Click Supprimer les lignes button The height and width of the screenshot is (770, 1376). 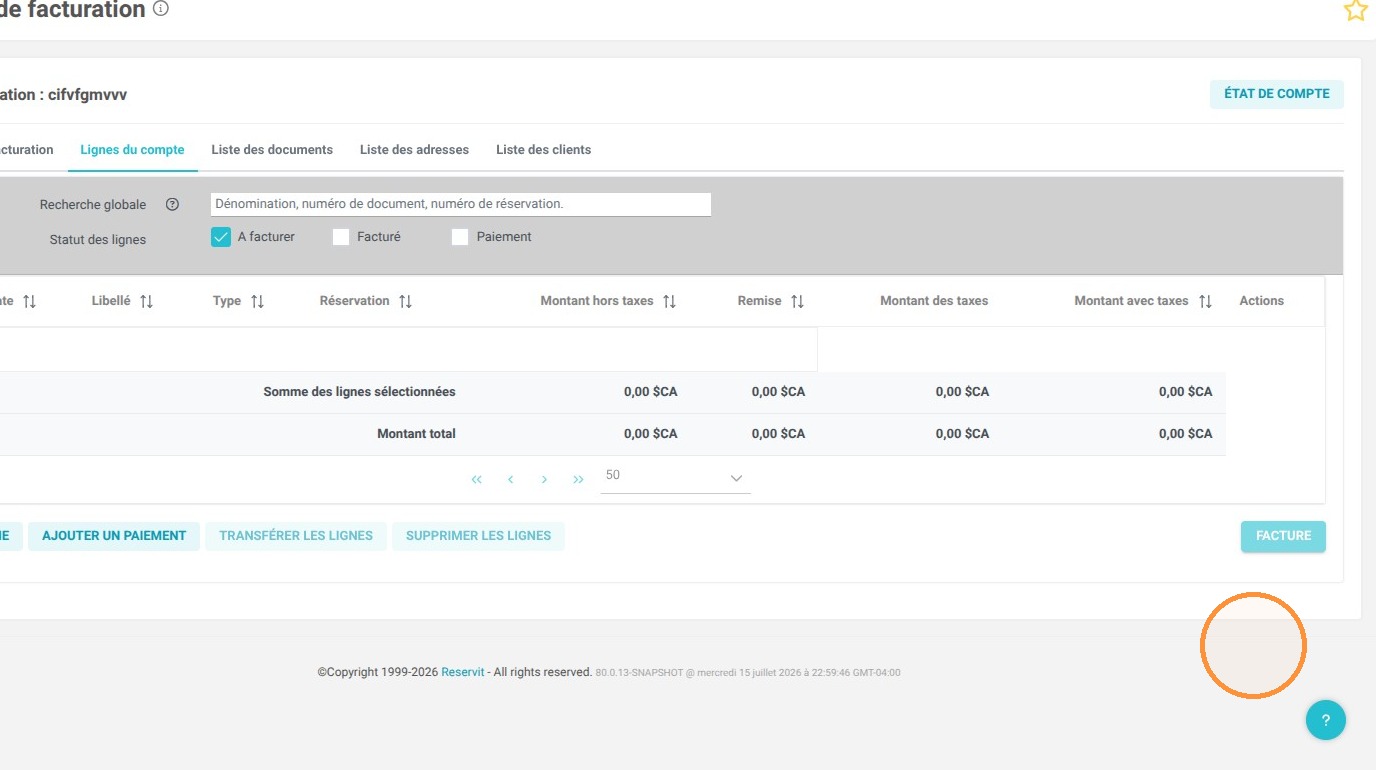478,536
